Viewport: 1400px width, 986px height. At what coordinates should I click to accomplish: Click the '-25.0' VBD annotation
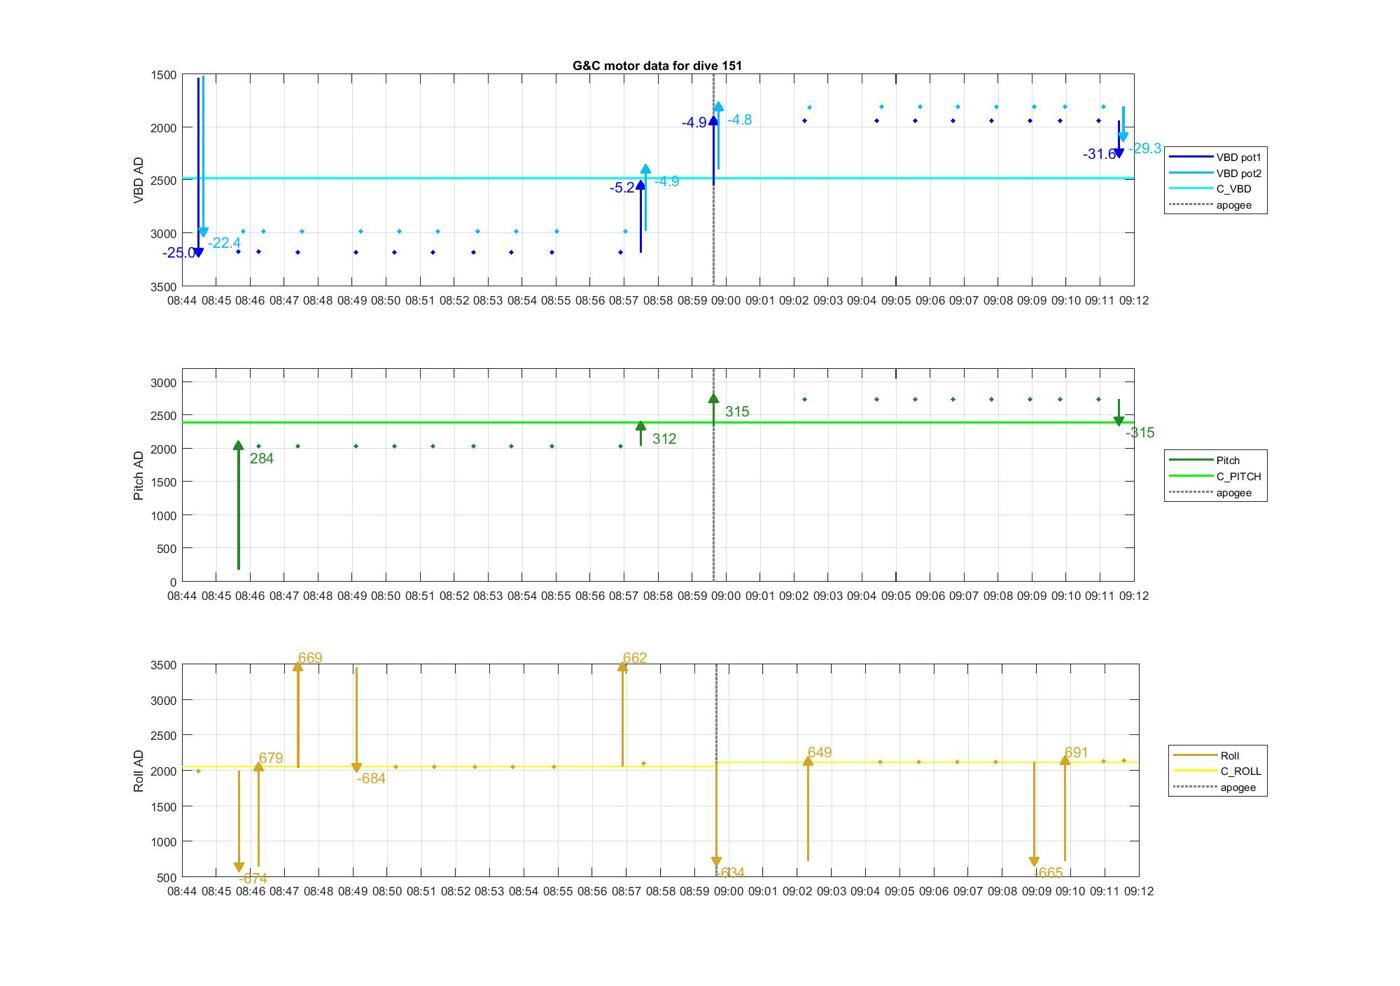(x=179, y=253)
